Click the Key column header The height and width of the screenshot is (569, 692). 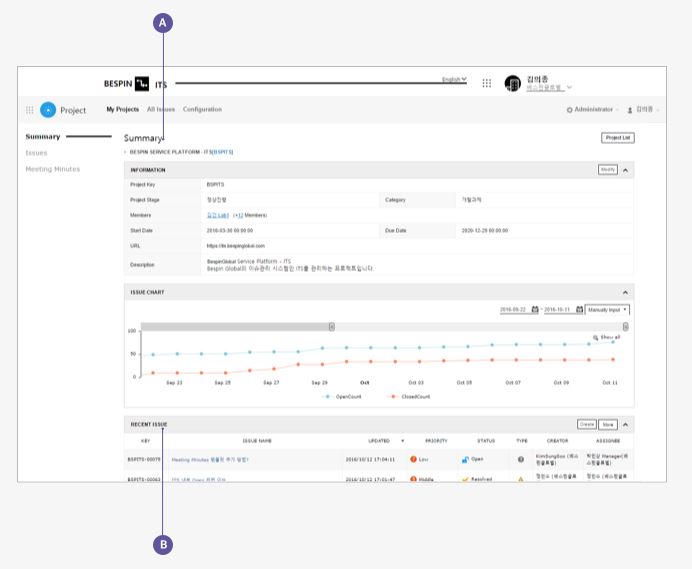145,441
